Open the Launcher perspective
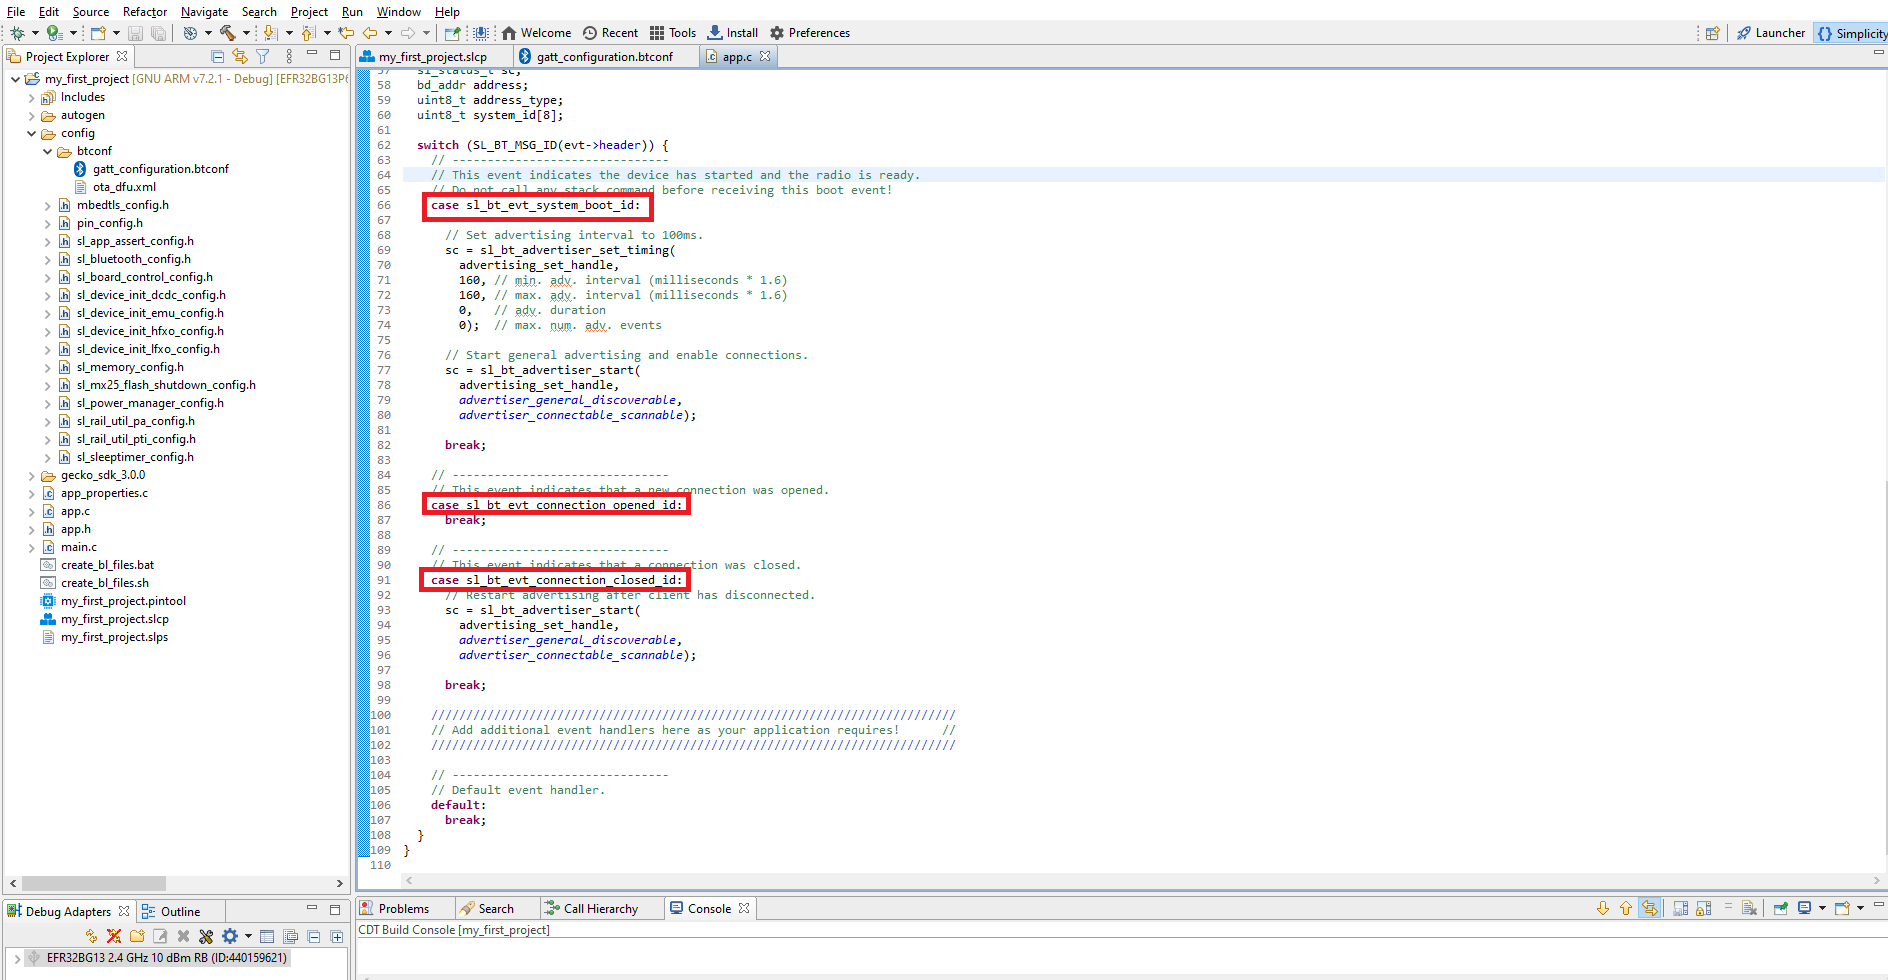The height and width of the screenshot is (980, 1888). coord(1771,33)
